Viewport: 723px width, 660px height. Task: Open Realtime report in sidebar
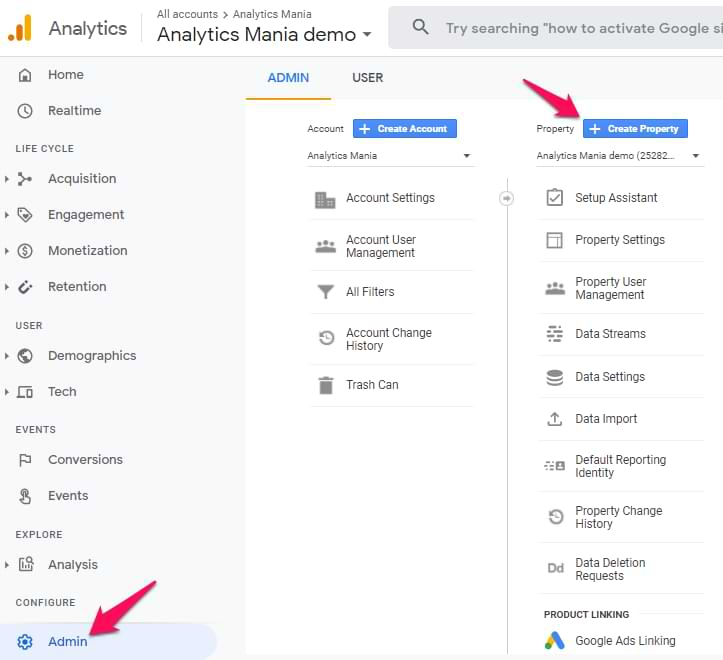coord(74,111)
